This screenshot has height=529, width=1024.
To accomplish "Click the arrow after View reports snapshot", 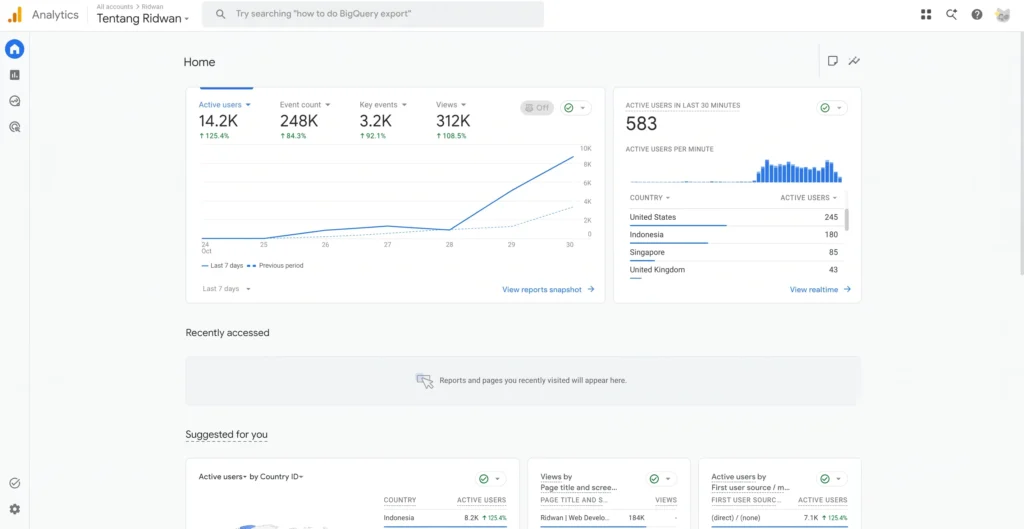I will pos(591,289).
